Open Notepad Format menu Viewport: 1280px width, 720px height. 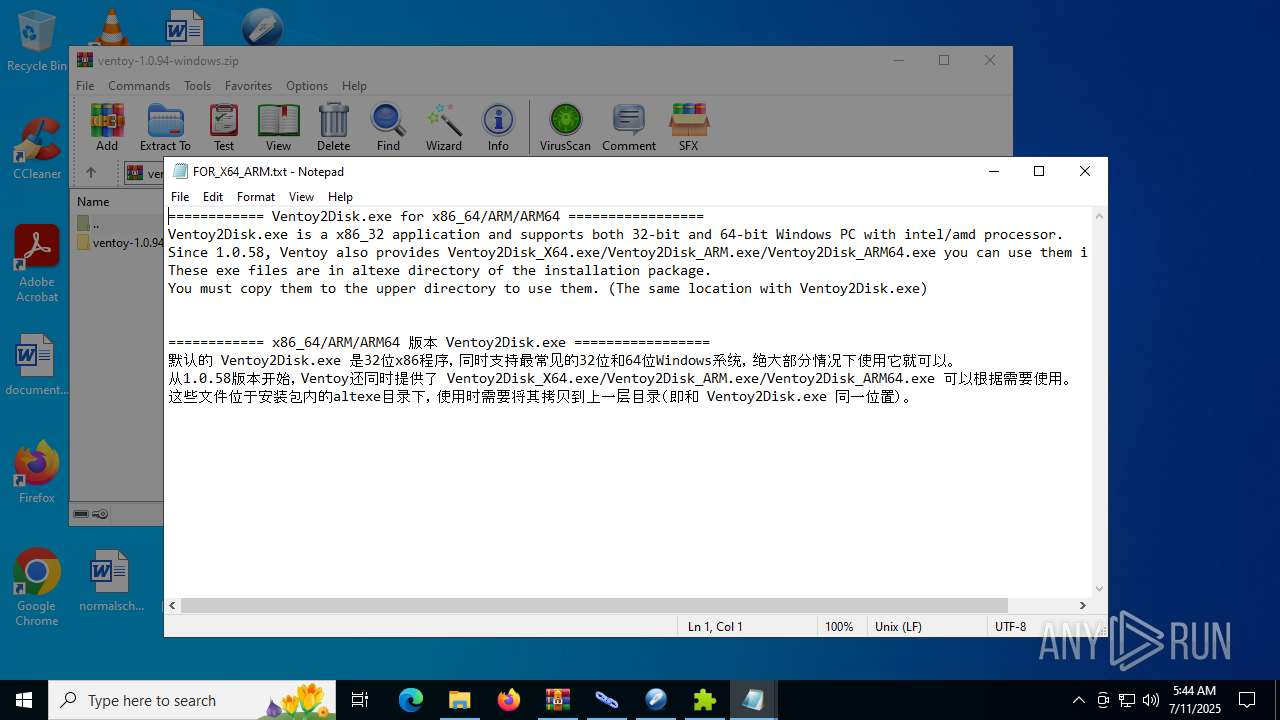pos(256,197)
